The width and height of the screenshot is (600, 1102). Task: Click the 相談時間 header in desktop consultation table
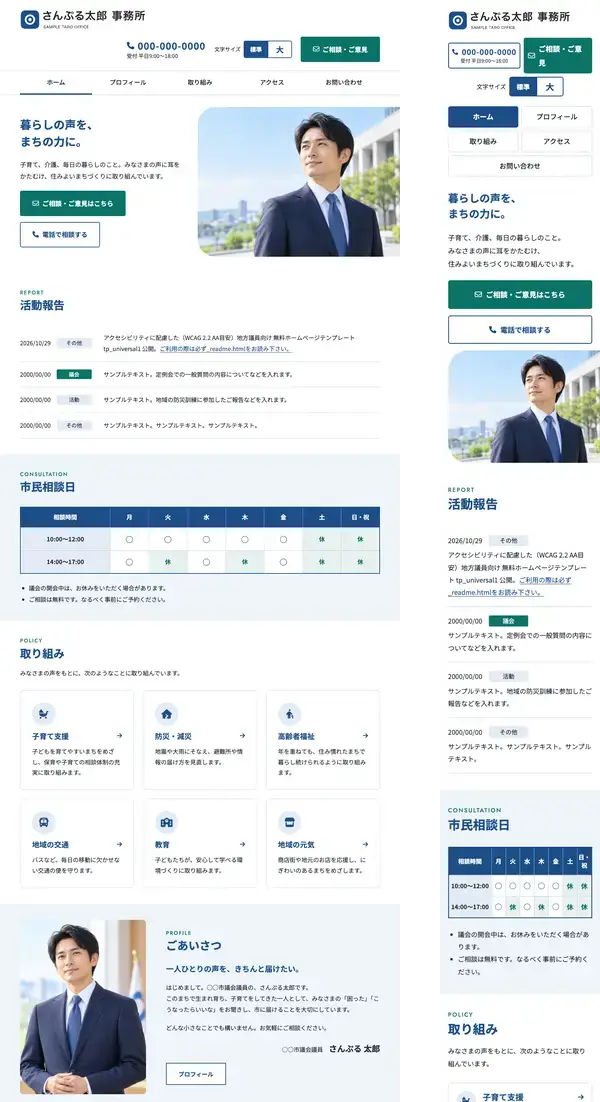[x=65, y=517]
